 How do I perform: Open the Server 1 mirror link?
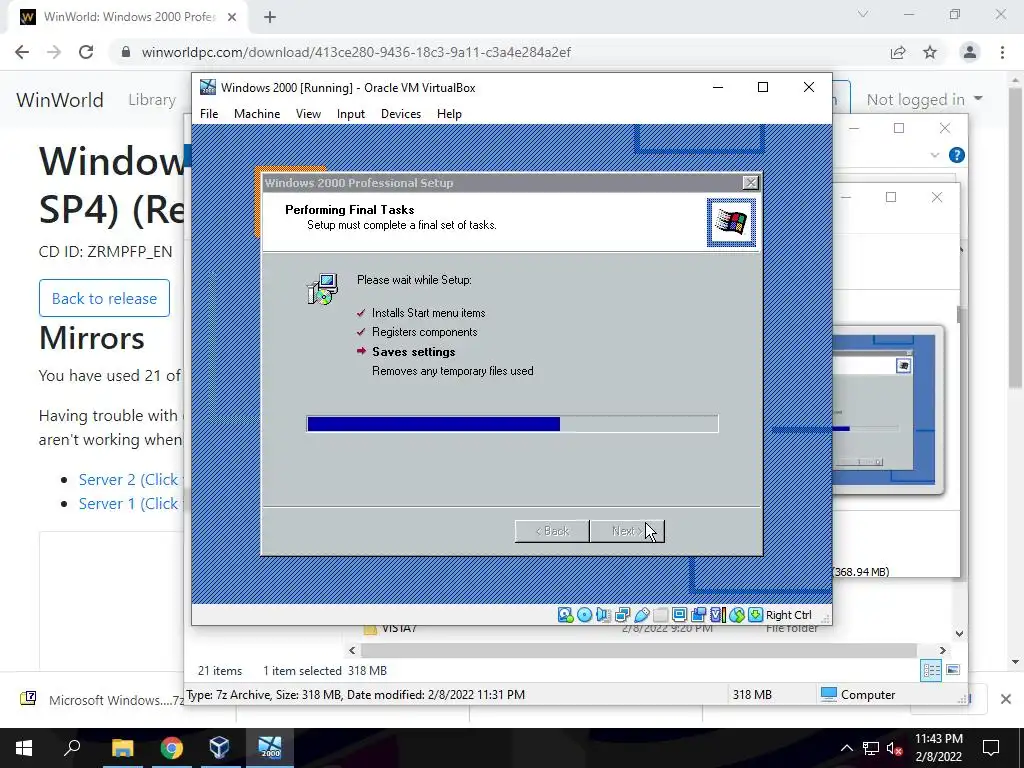point(128,504)
